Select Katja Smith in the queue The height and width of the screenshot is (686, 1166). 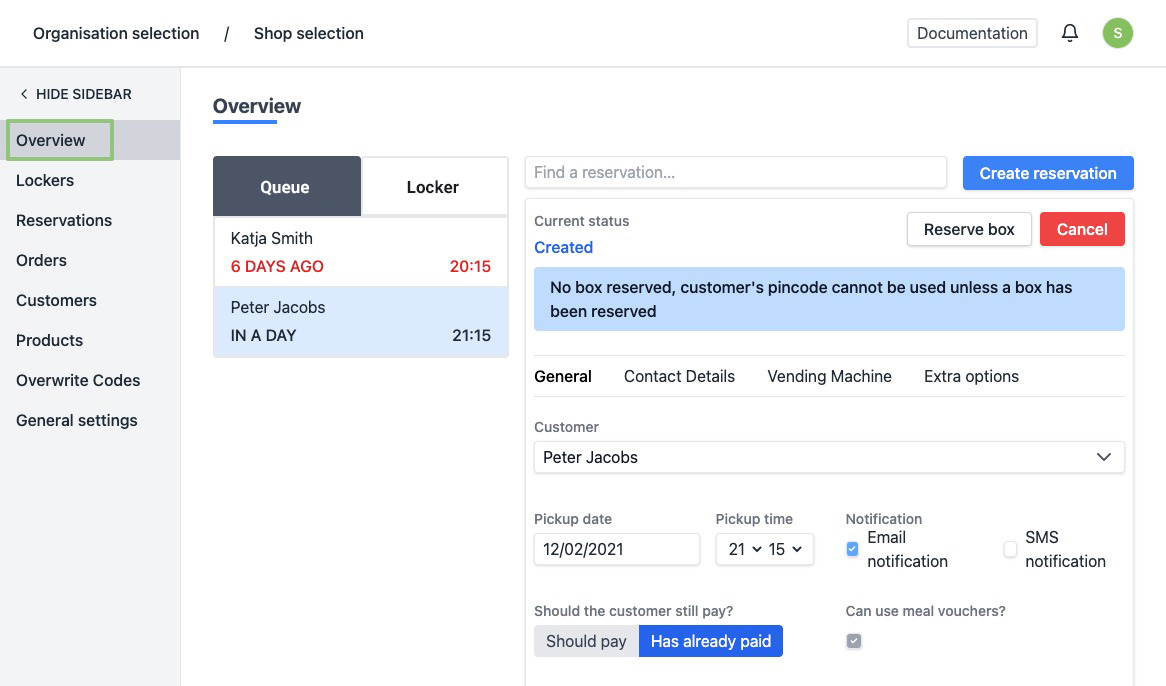[360, 252]
